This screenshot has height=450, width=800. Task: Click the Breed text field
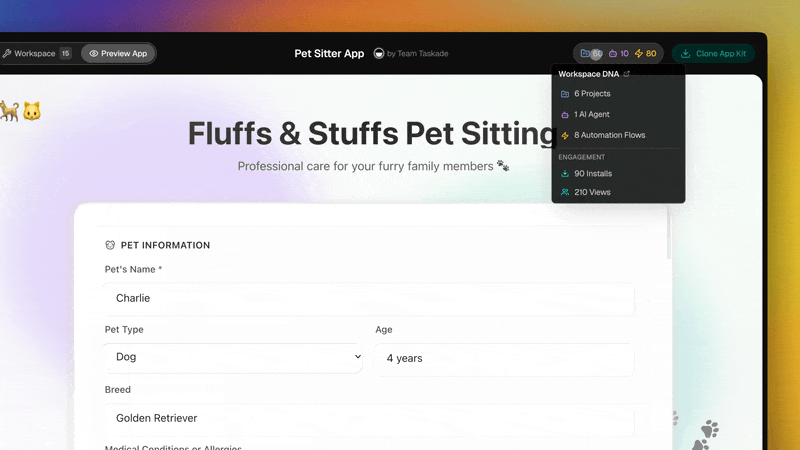point(369,417)
